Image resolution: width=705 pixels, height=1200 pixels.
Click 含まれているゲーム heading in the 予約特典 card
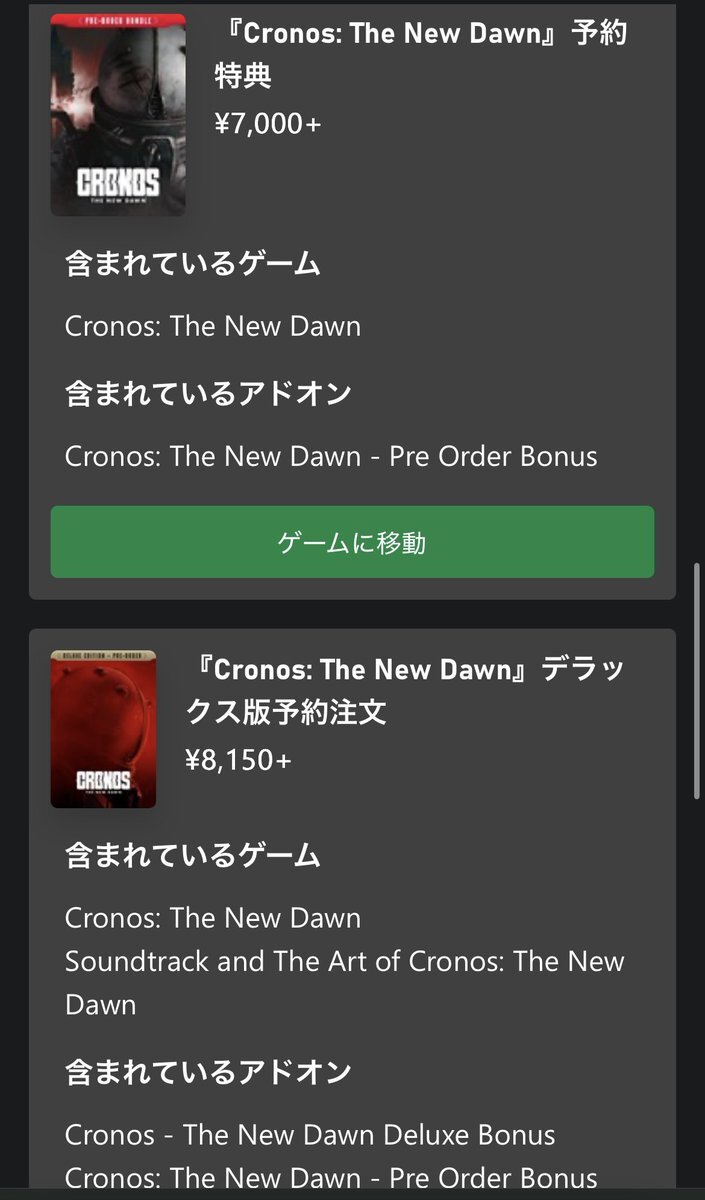click(192, 264)
